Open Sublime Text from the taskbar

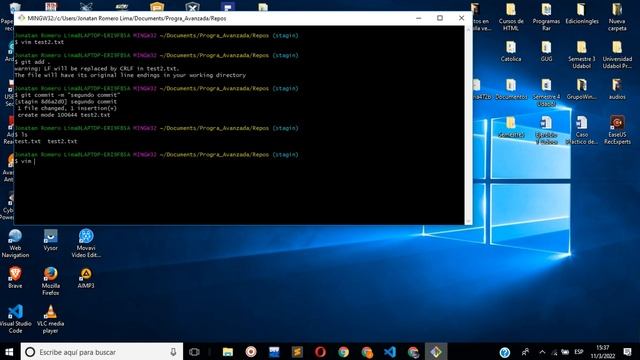click(297, 352)
